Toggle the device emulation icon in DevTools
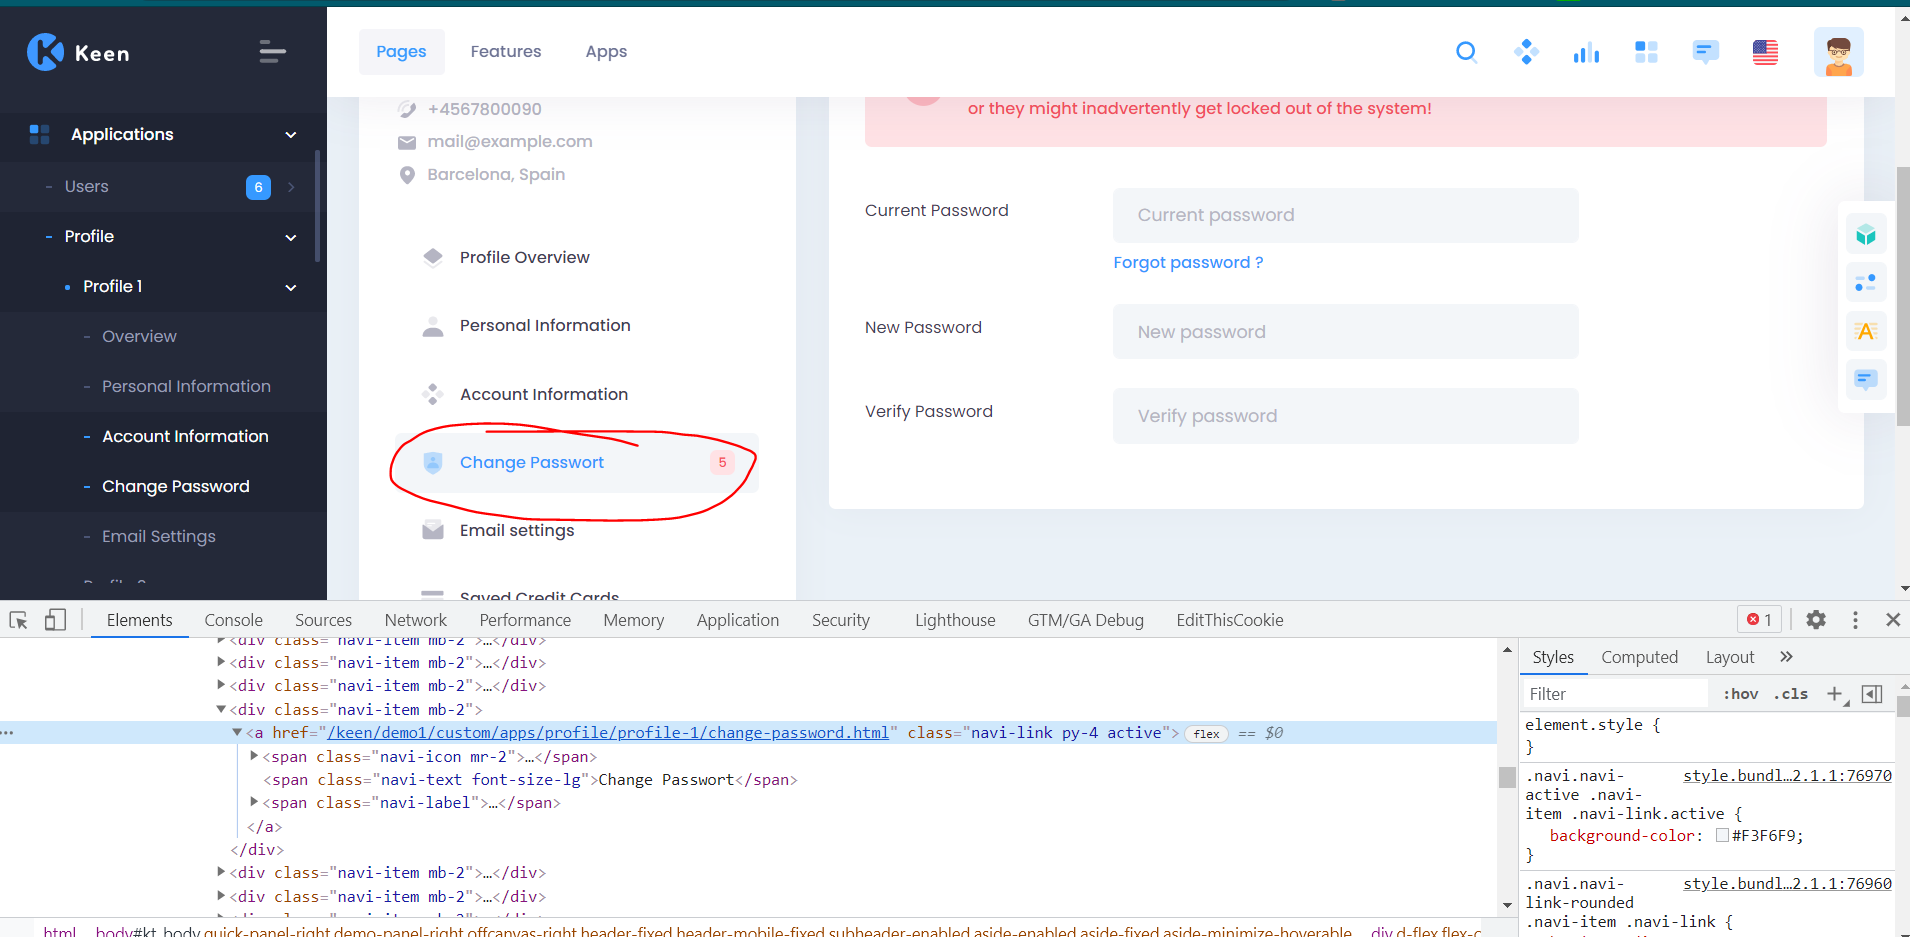Screen dimensions: 1910x937 click(x=55, y=619)
